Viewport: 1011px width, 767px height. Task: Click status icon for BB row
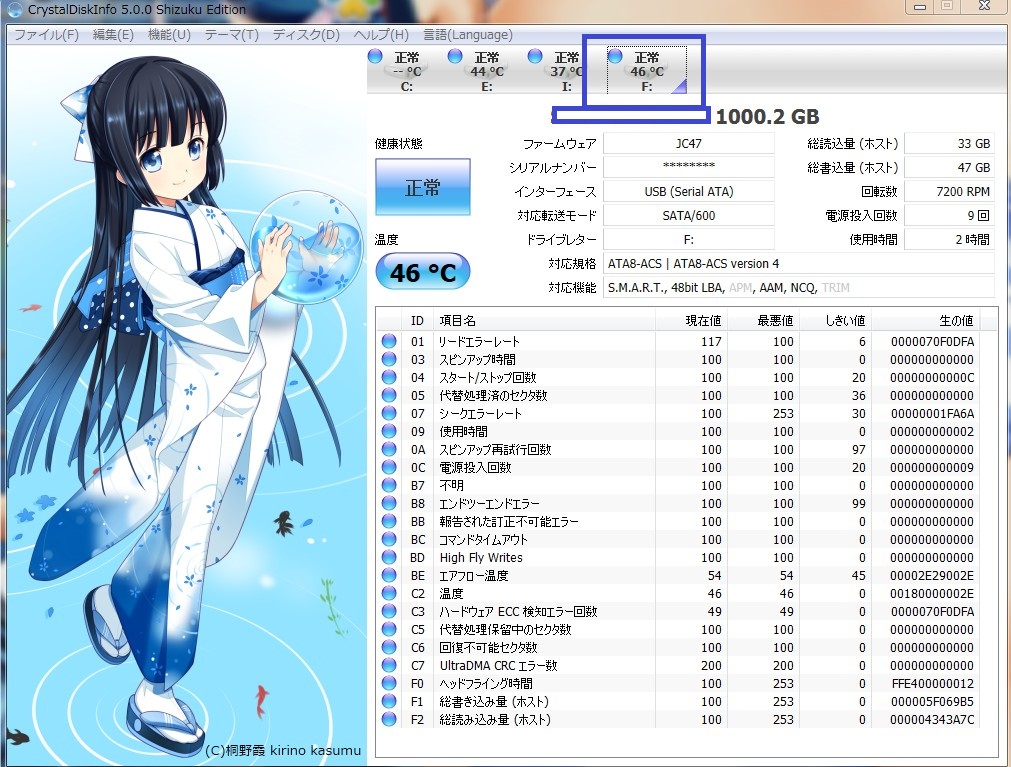point(389,521)
